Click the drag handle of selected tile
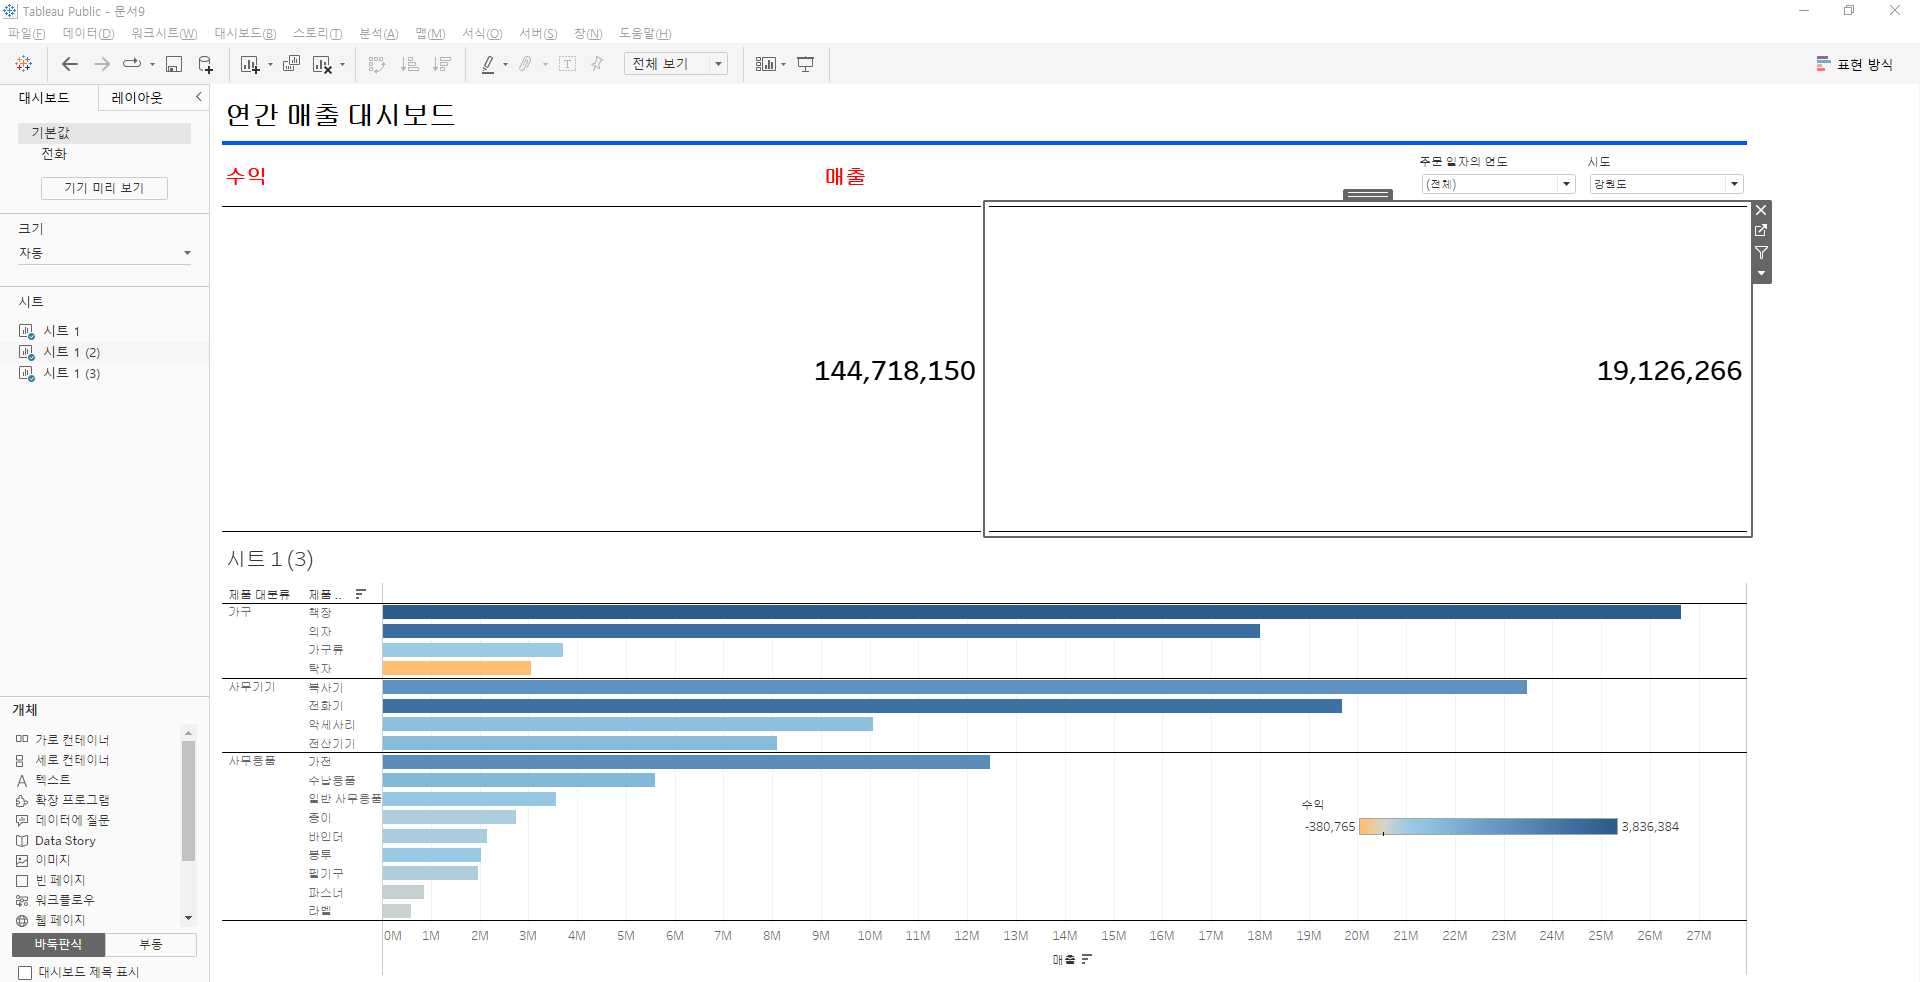 tap(1367, 194)
